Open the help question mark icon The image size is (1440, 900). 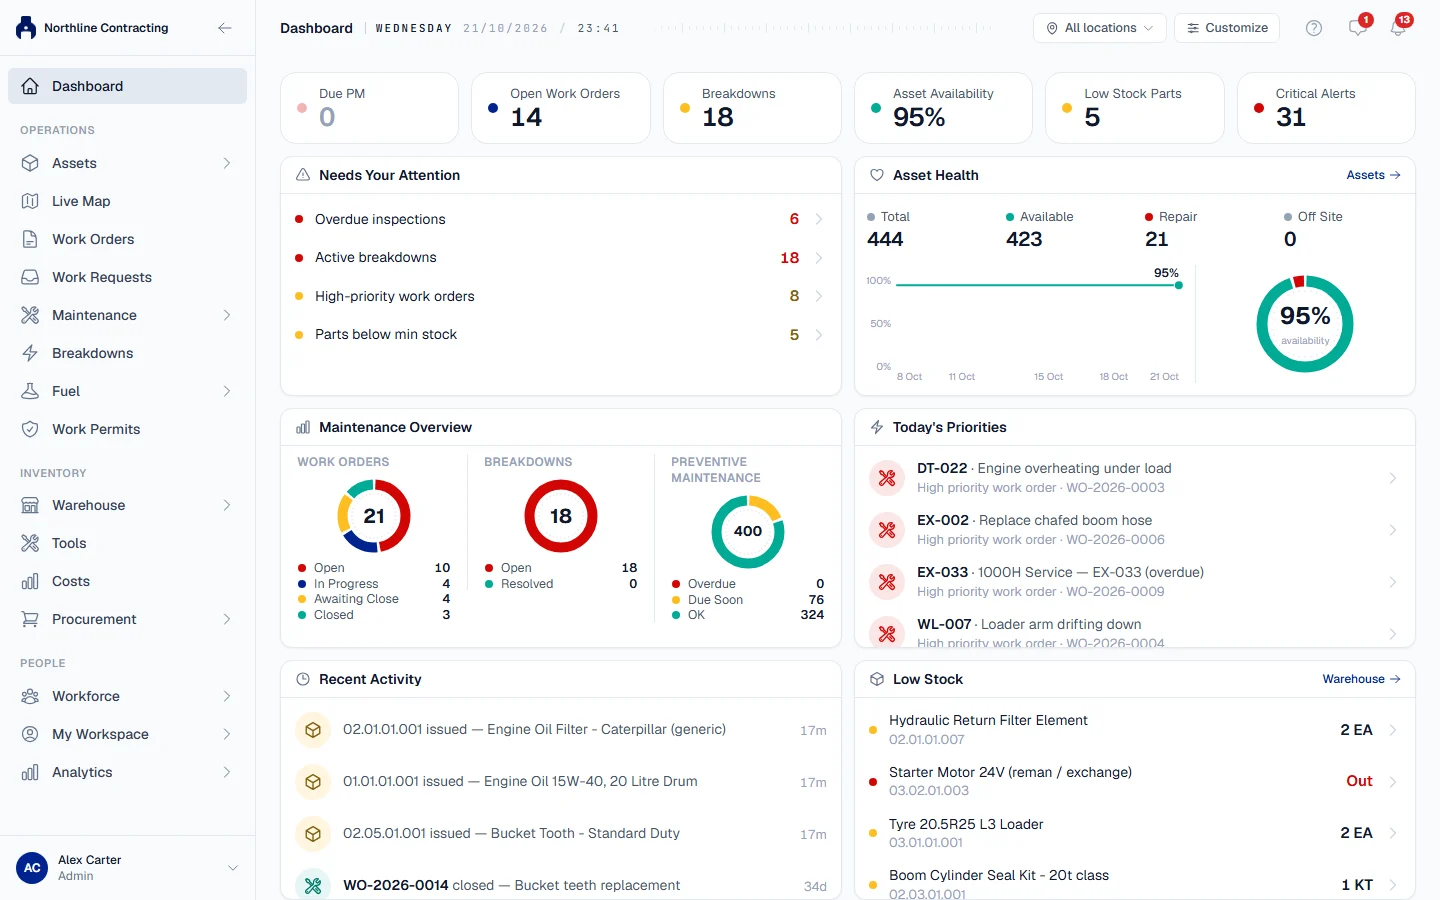[1314, 28]
